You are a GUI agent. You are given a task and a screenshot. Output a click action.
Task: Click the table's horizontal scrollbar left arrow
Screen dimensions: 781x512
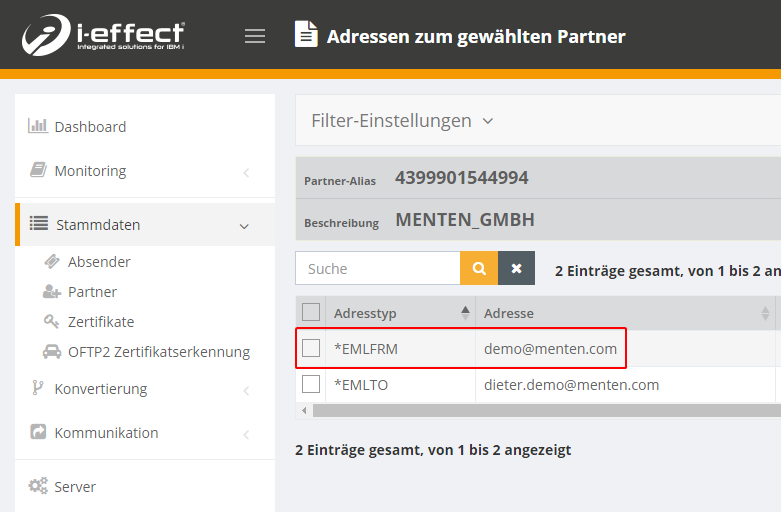click(x=301, y=410)
